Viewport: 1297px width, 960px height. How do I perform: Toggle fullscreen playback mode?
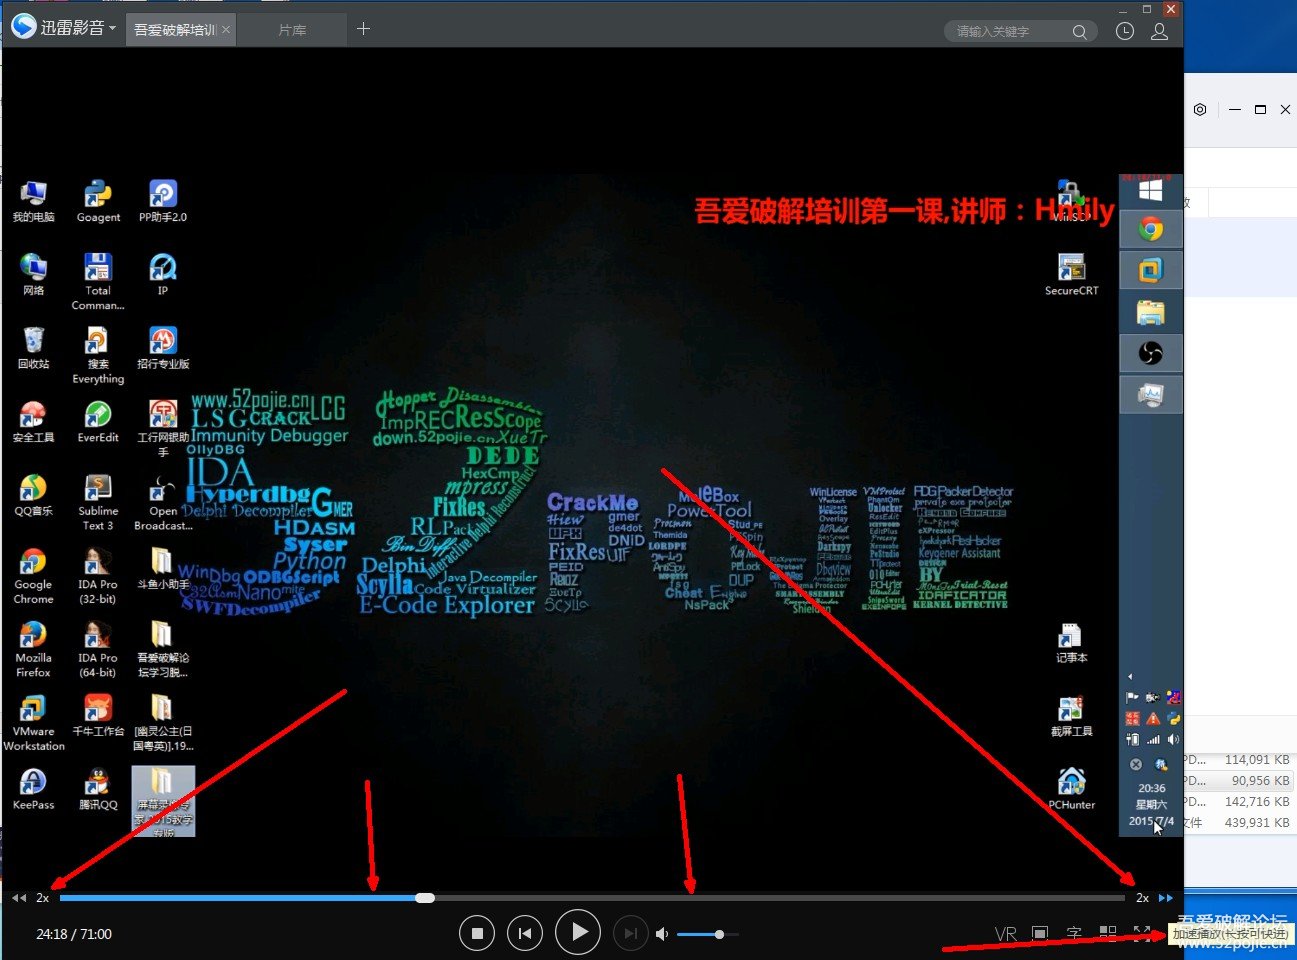click(x=1141, y=932)
